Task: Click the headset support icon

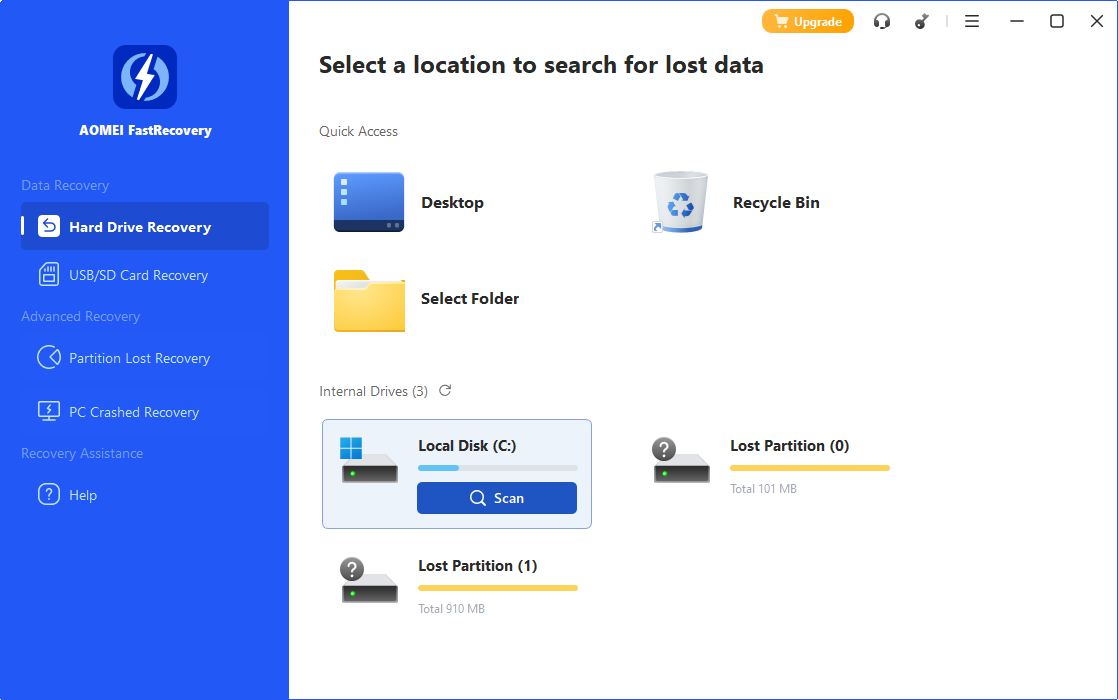Action: [882, 20]
